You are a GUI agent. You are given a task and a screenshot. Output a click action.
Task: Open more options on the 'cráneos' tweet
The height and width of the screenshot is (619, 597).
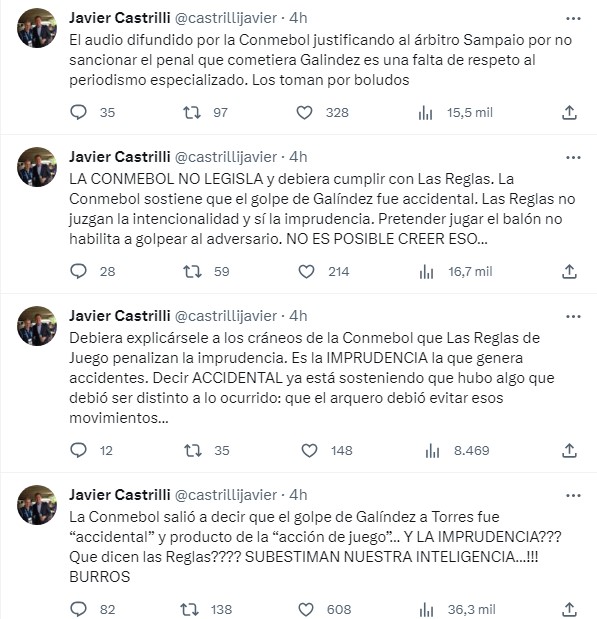573,317
